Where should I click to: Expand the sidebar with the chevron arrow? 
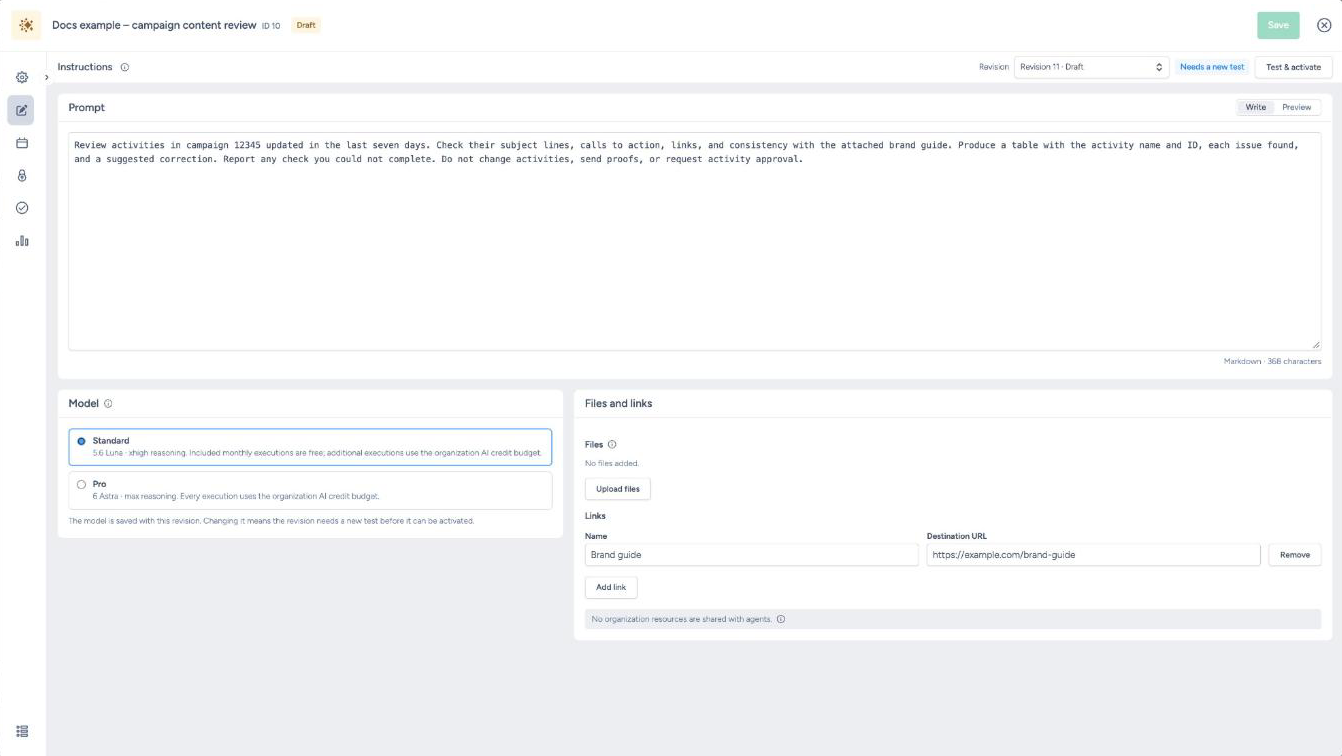47,77
